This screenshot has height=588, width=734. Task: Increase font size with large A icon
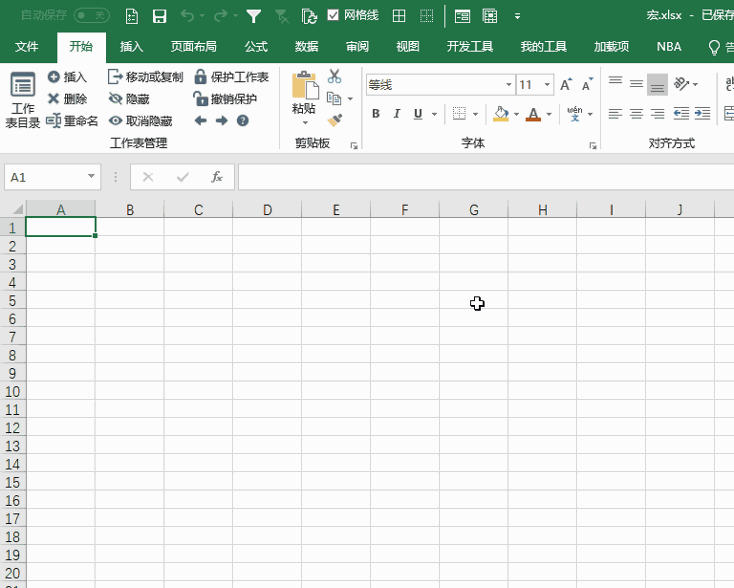(x=566, y=84)
